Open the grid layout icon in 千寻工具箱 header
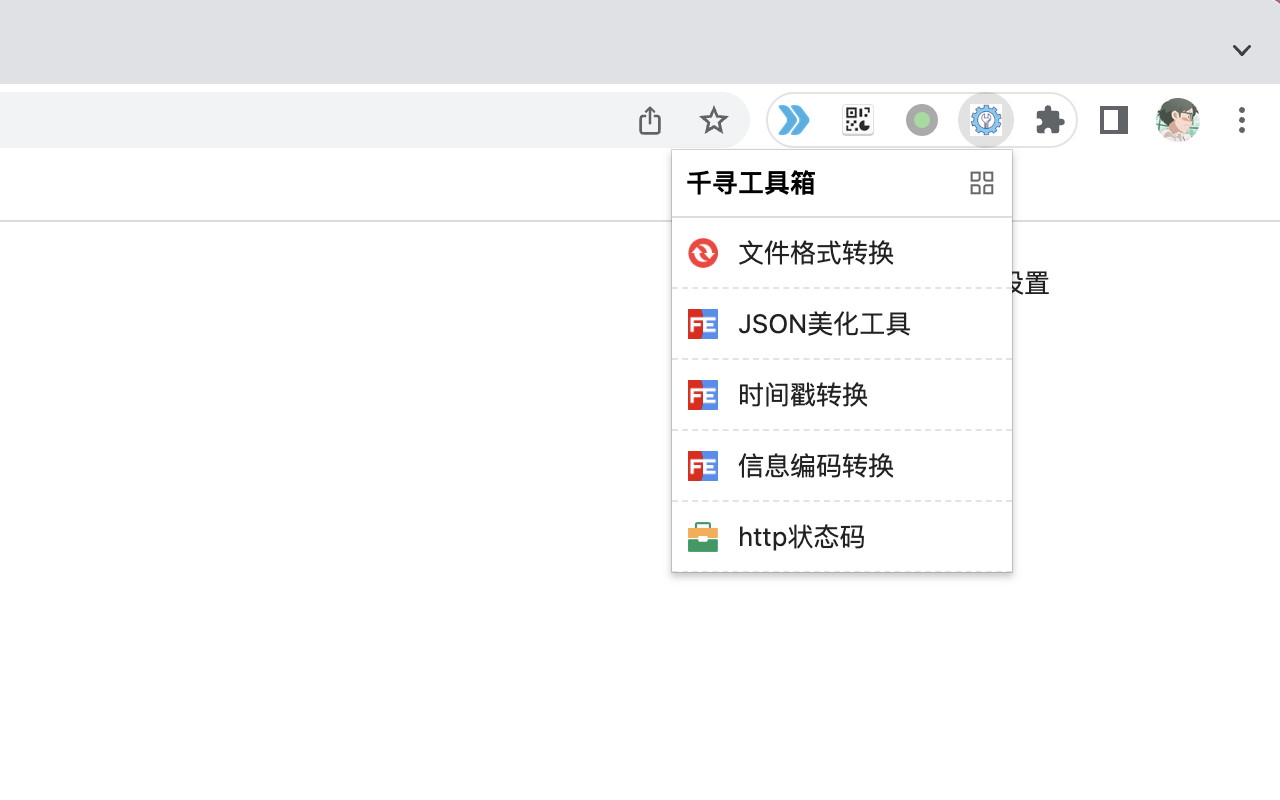Viewport: 1280px width, 800px height. 981,183
